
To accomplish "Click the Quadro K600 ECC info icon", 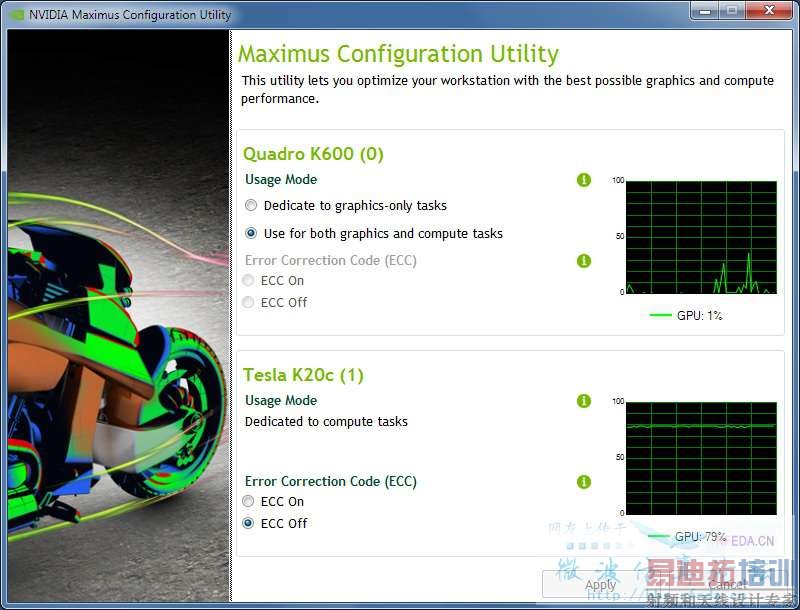I will point(584,261).
